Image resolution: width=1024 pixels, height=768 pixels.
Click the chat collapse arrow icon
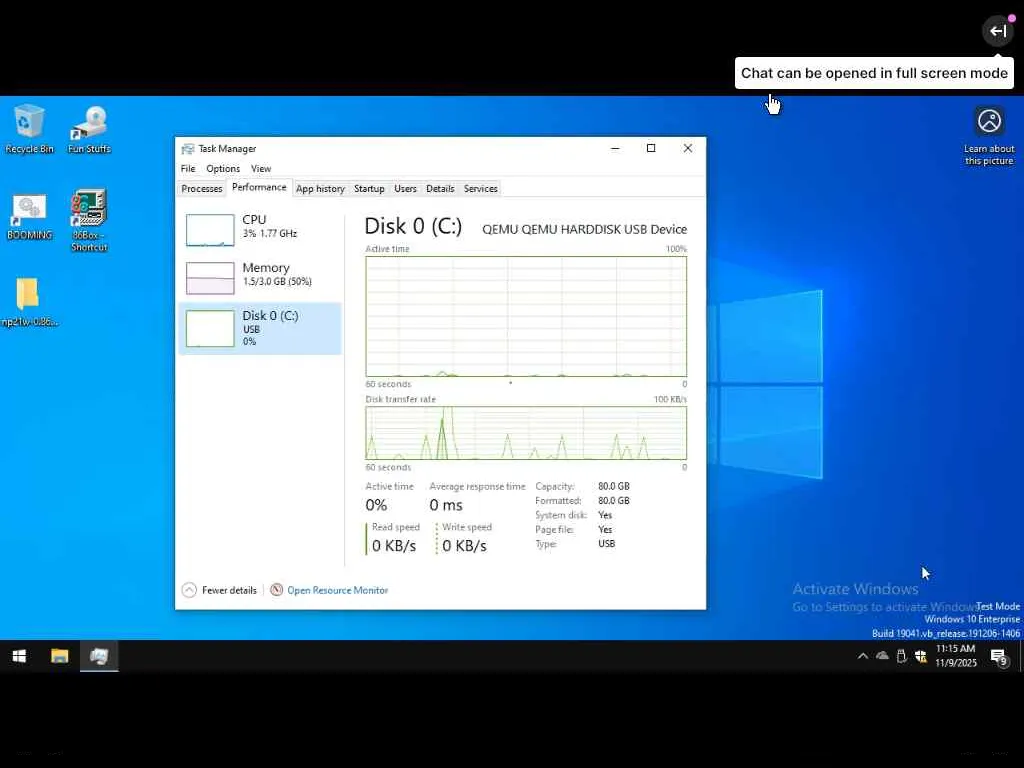[998, 31]
